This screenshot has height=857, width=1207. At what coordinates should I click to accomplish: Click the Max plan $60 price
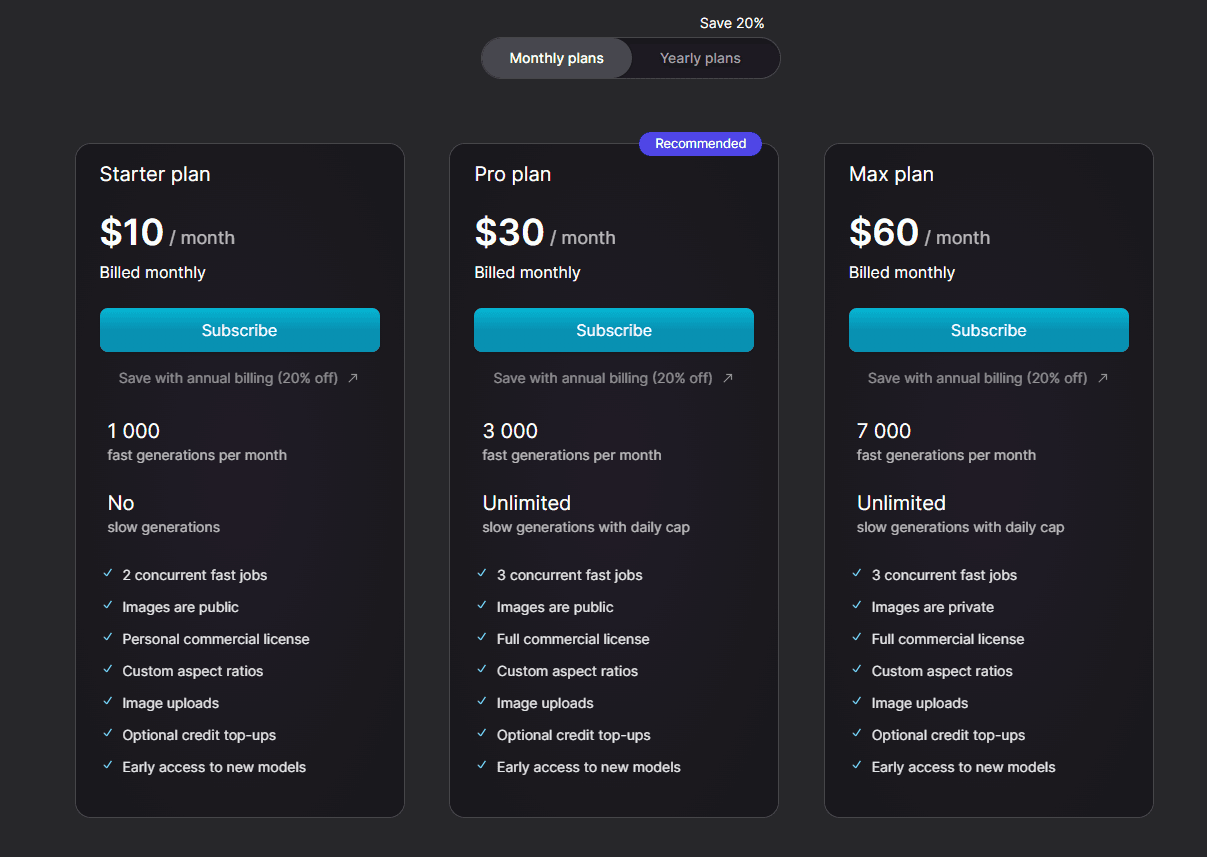(x=884, y=233)
